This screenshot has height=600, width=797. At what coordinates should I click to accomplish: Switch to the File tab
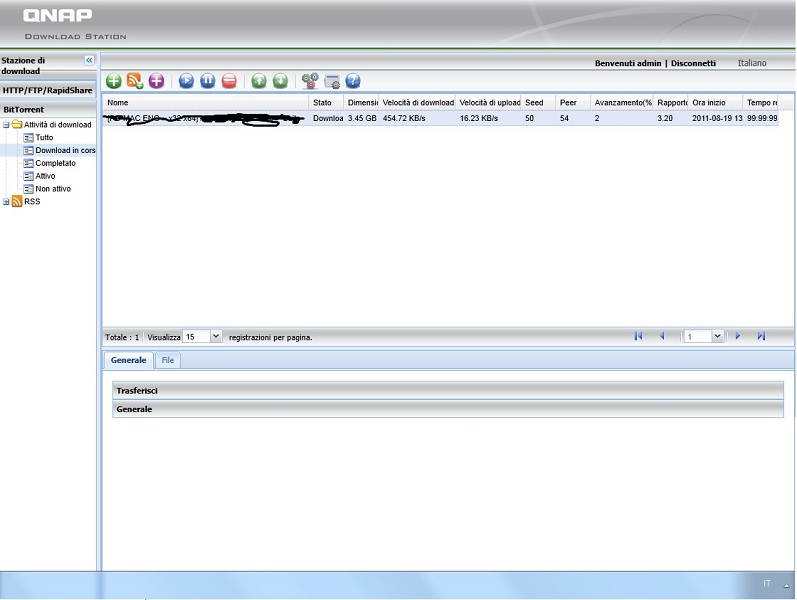pyautogui.click(x=168, y=360)
